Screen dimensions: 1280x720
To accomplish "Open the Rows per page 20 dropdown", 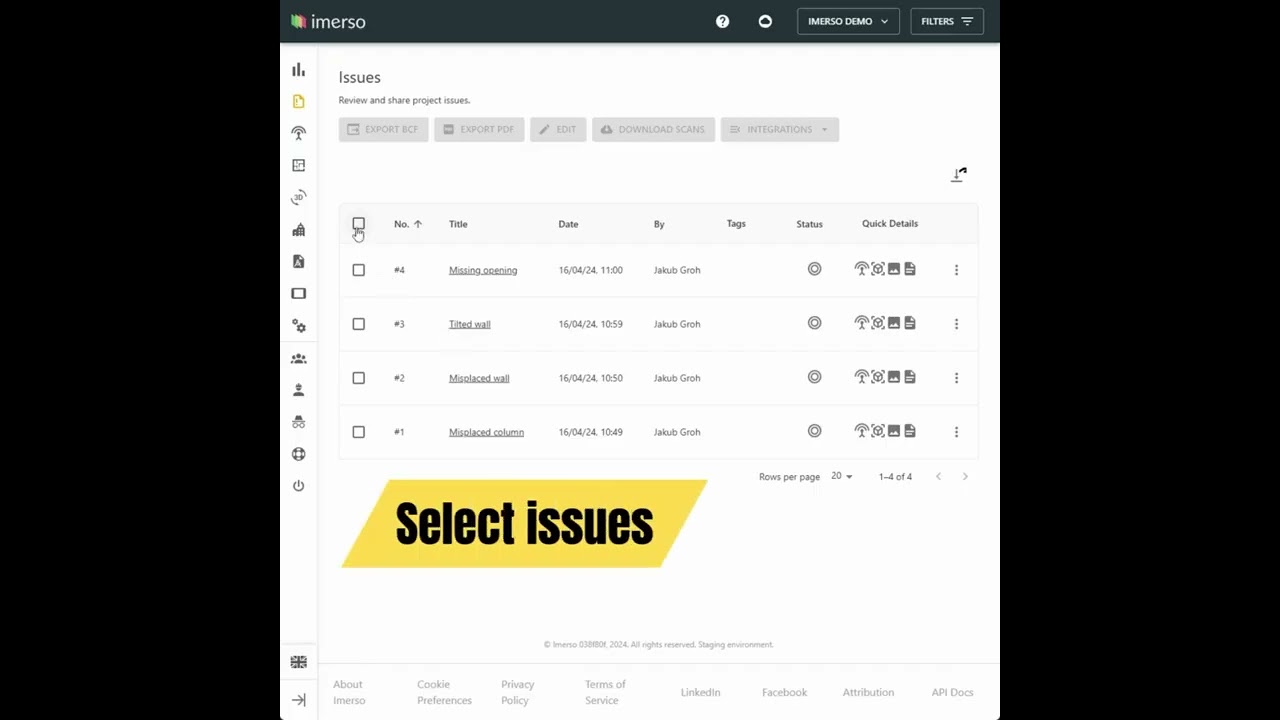I will [841, 476].
